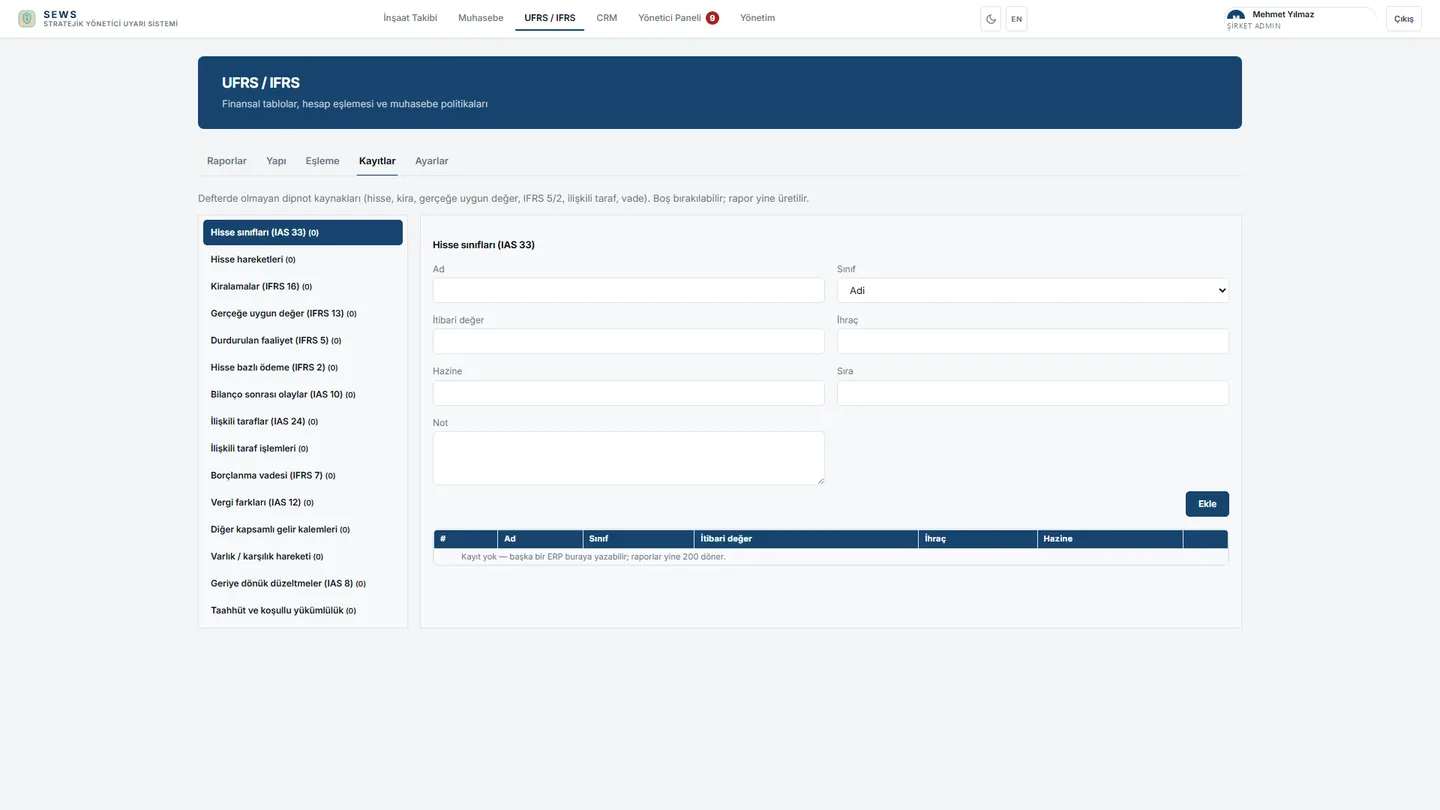Select Geriye dönük düzeltmeler (IAS 8)
Viewport: 1440px width, 810px height.
[303, 584]
